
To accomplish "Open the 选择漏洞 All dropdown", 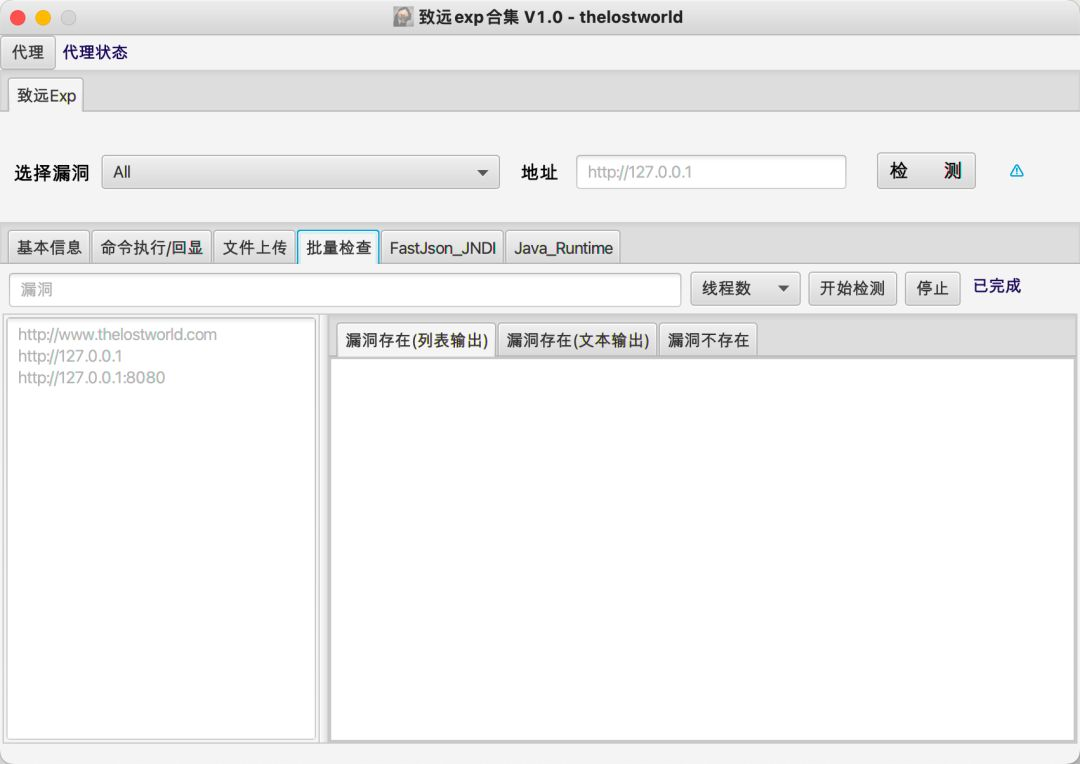I will coord(300,172).
